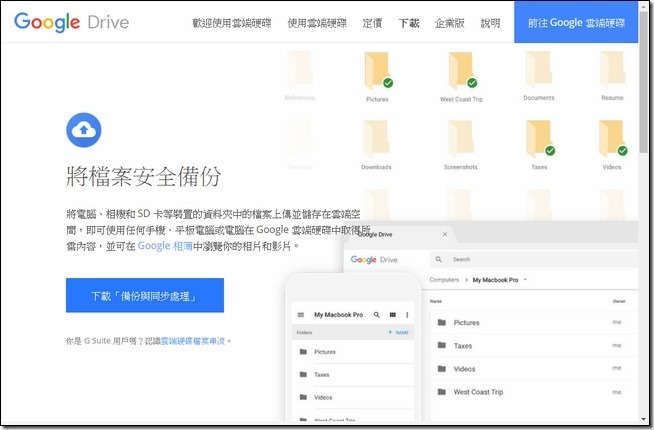The width and height of the screenshot is (654, 430).
Task: Click scrollbar down arrow at bottom
Action: [645, 419]
